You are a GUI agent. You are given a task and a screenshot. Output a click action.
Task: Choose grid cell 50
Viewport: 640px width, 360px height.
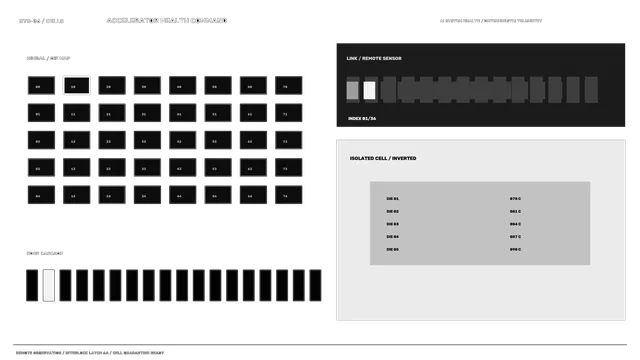218,86
